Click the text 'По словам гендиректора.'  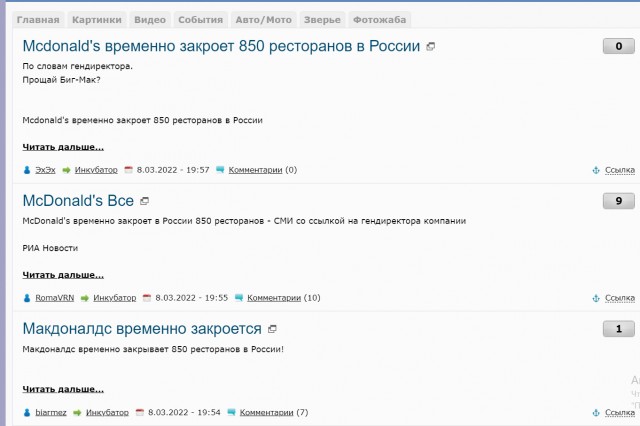78,66
